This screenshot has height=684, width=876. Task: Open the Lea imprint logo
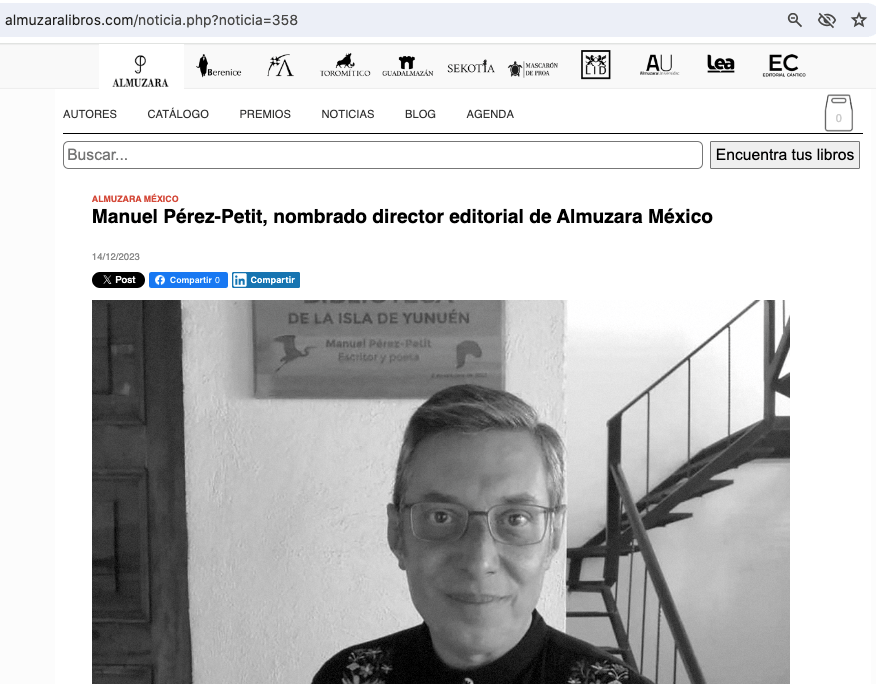pyautogui.click(x=720, y=65)
